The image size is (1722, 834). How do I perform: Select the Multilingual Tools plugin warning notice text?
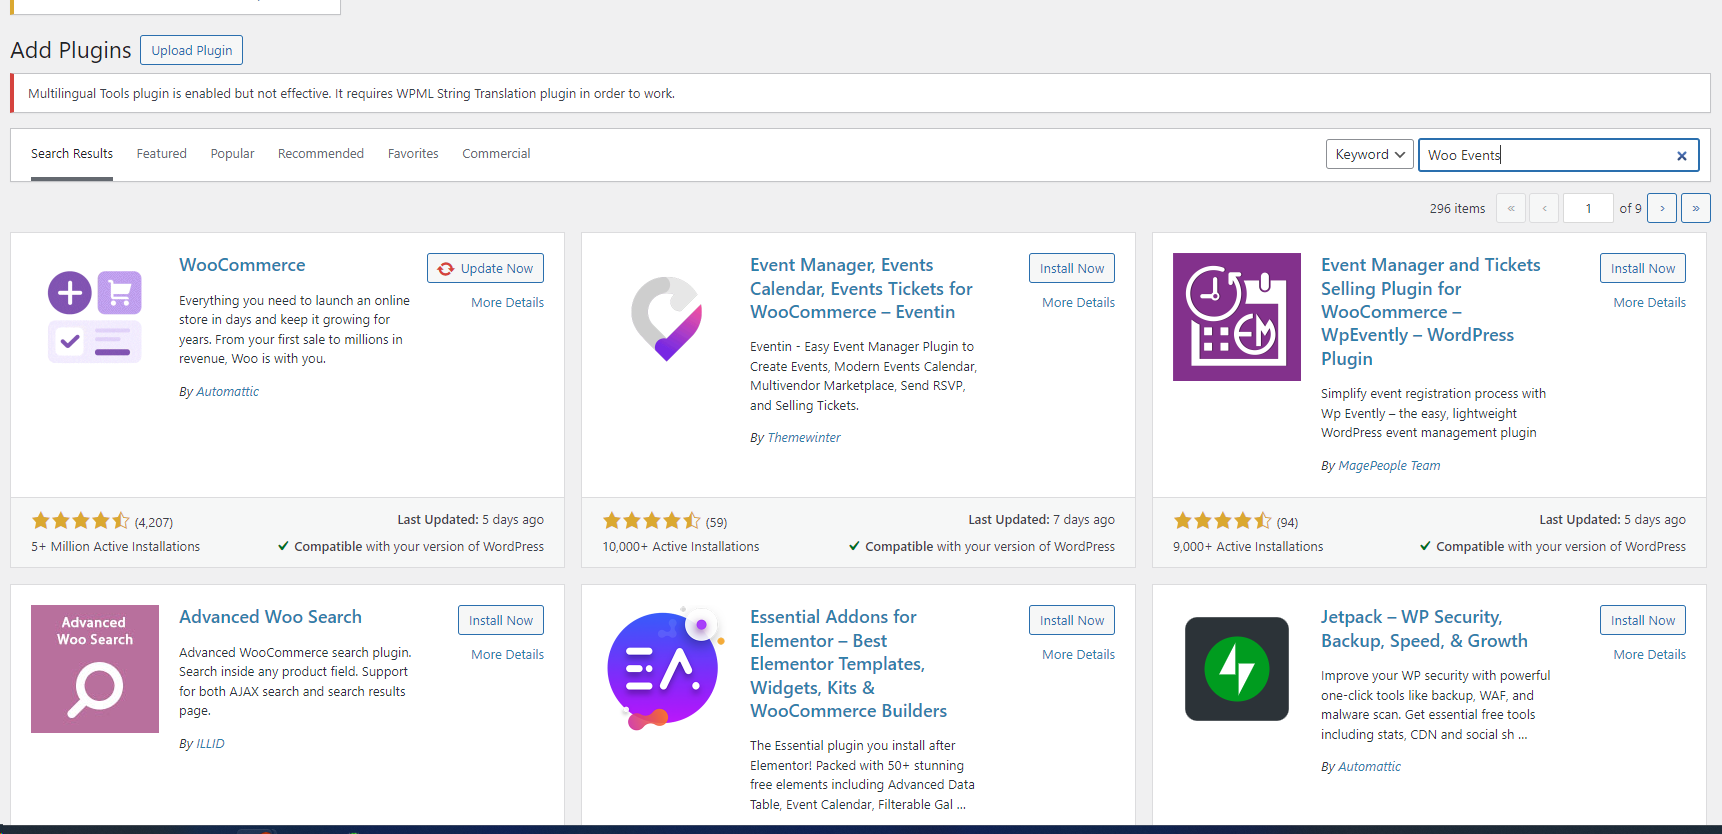pos(351,94)
